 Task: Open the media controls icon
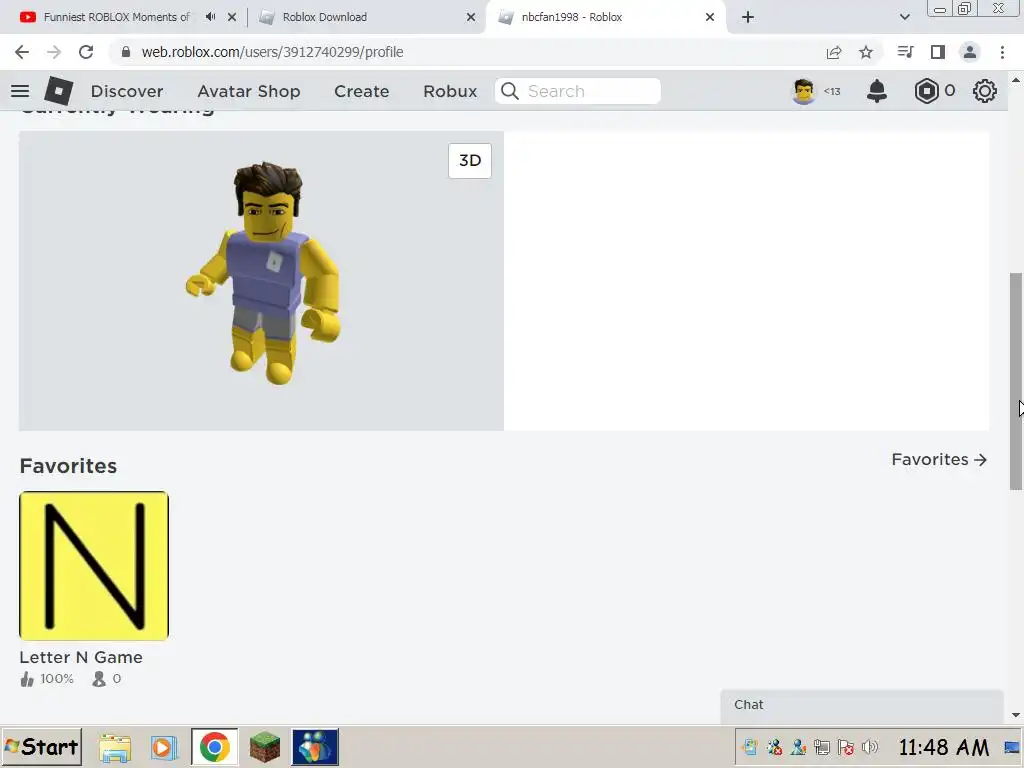click(905, 52)
